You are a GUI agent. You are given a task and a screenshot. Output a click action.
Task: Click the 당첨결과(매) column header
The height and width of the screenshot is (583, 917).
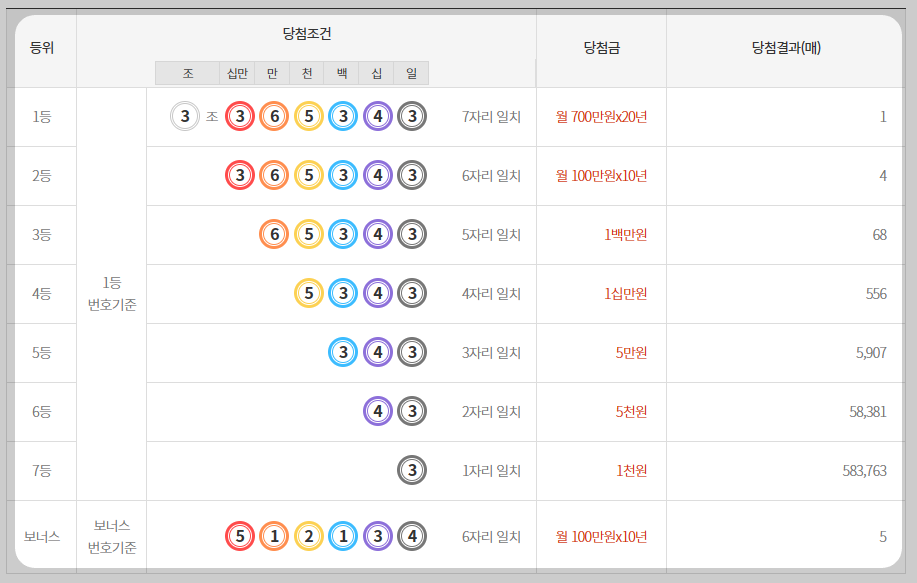(787, 48)
